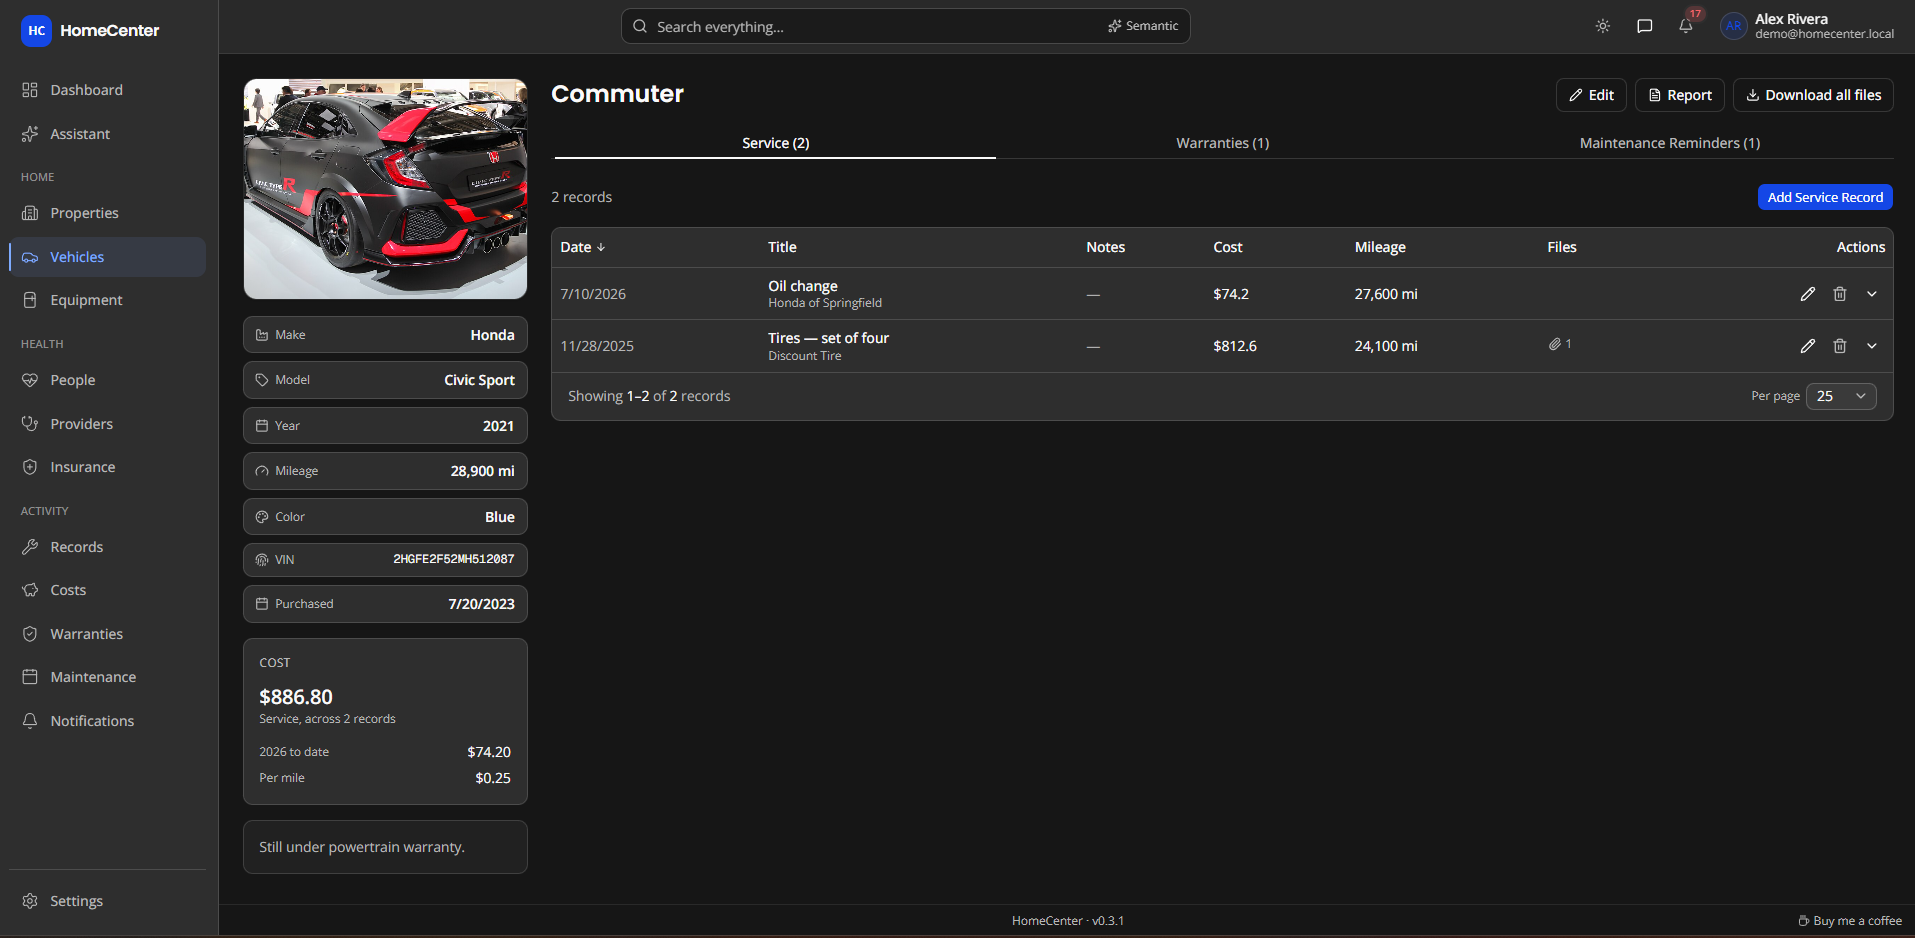Open Properties in sidebar

click(107, 213)
